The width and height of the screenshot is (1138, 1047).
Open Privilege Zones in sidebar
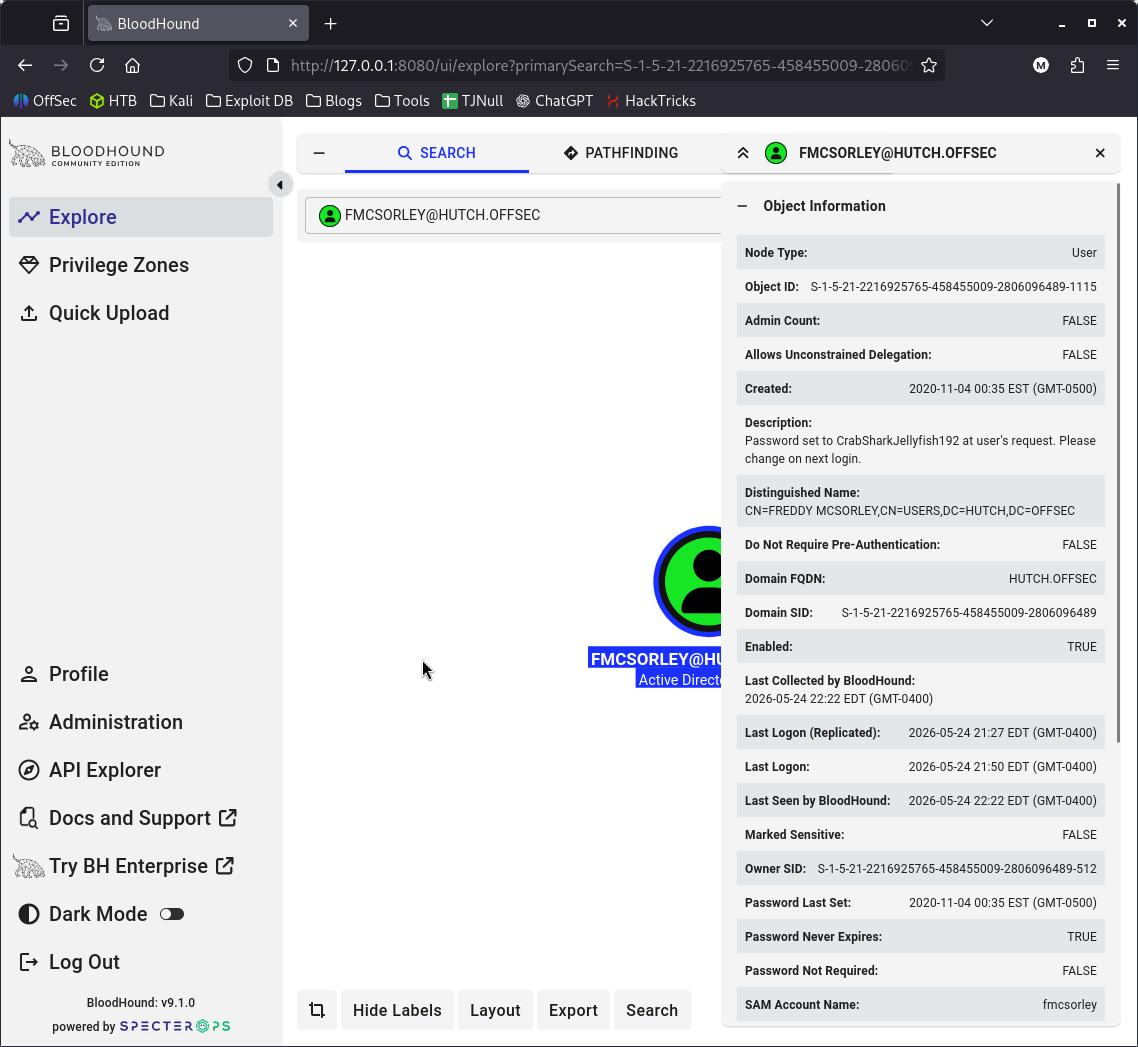(x=141, y=265)
